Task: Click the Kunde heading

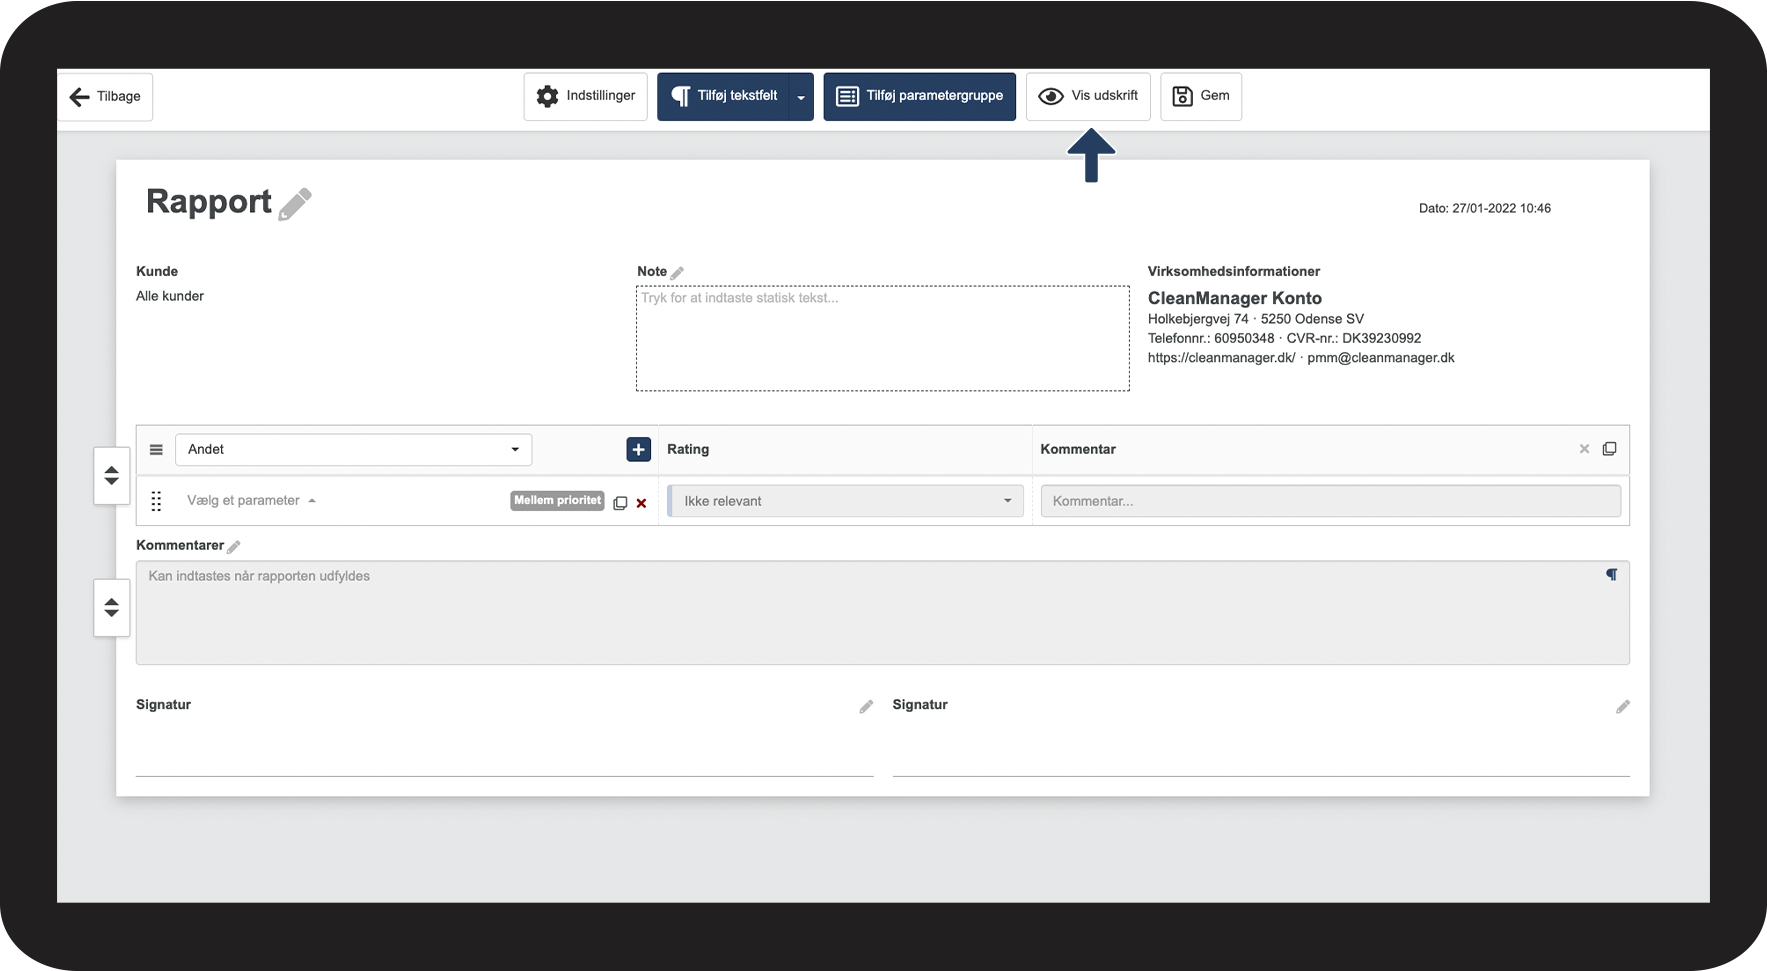Action: 157,272
